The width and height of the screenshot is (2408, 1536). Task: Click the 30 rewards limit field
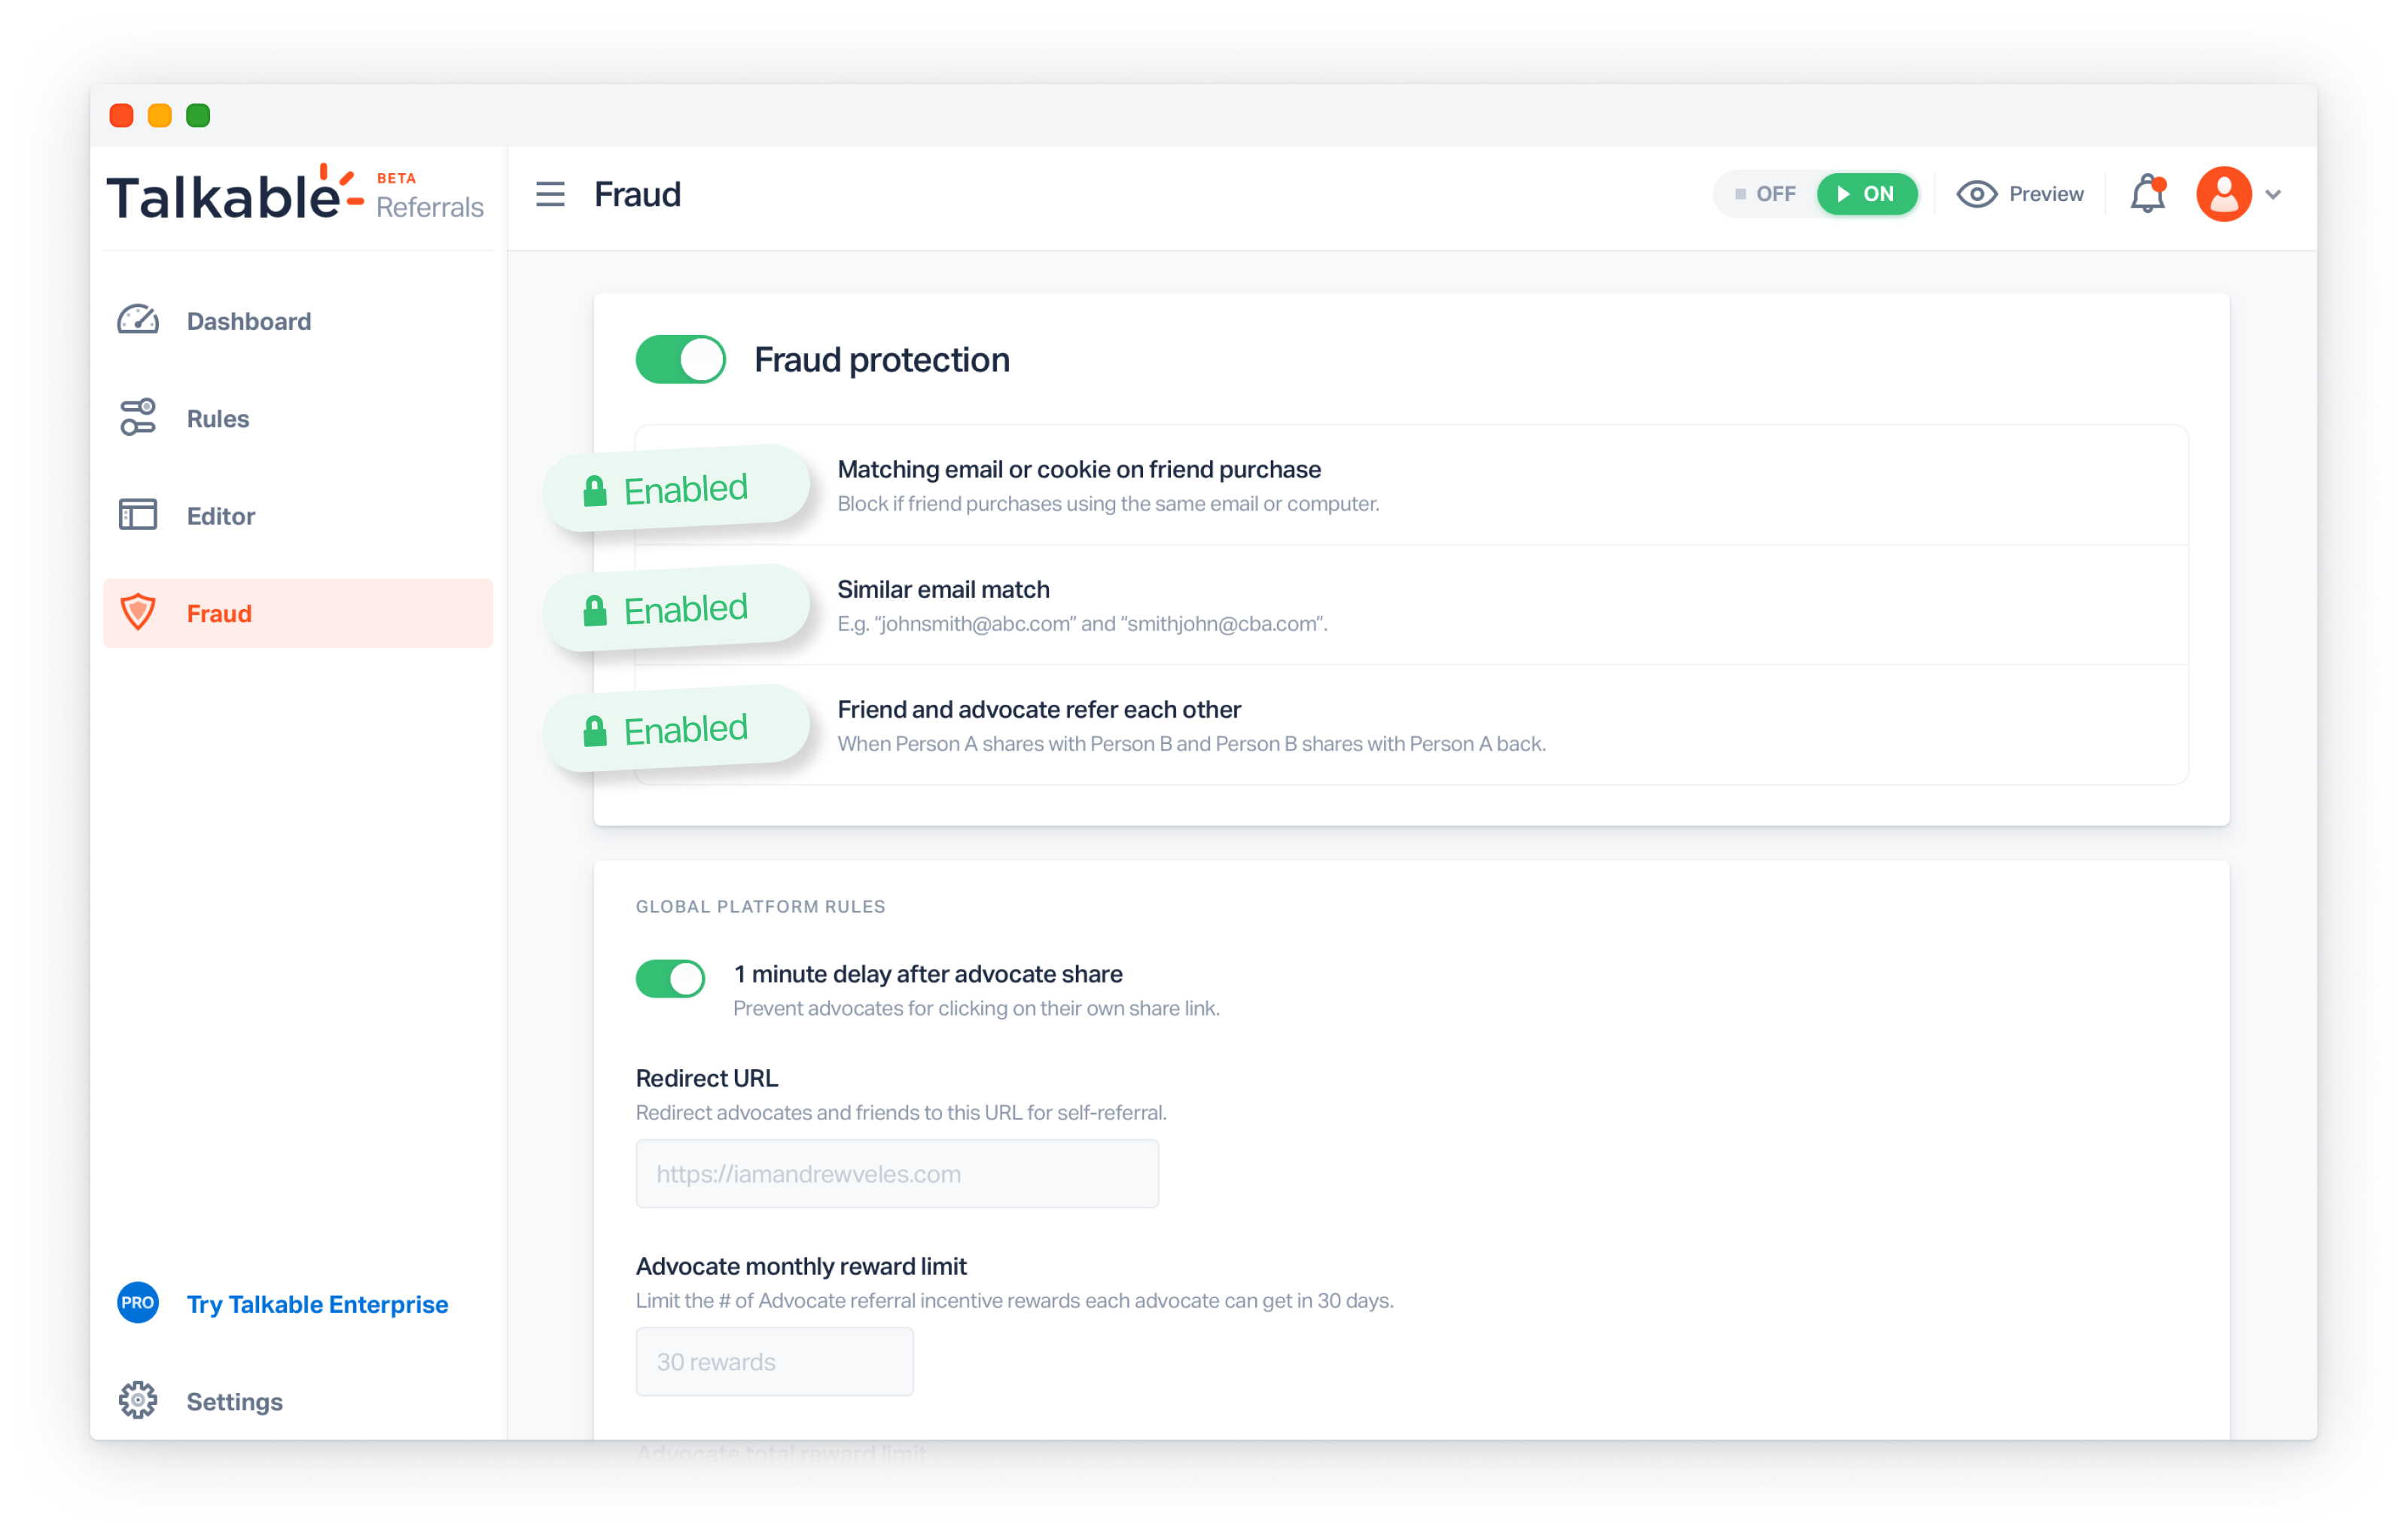774,1362
